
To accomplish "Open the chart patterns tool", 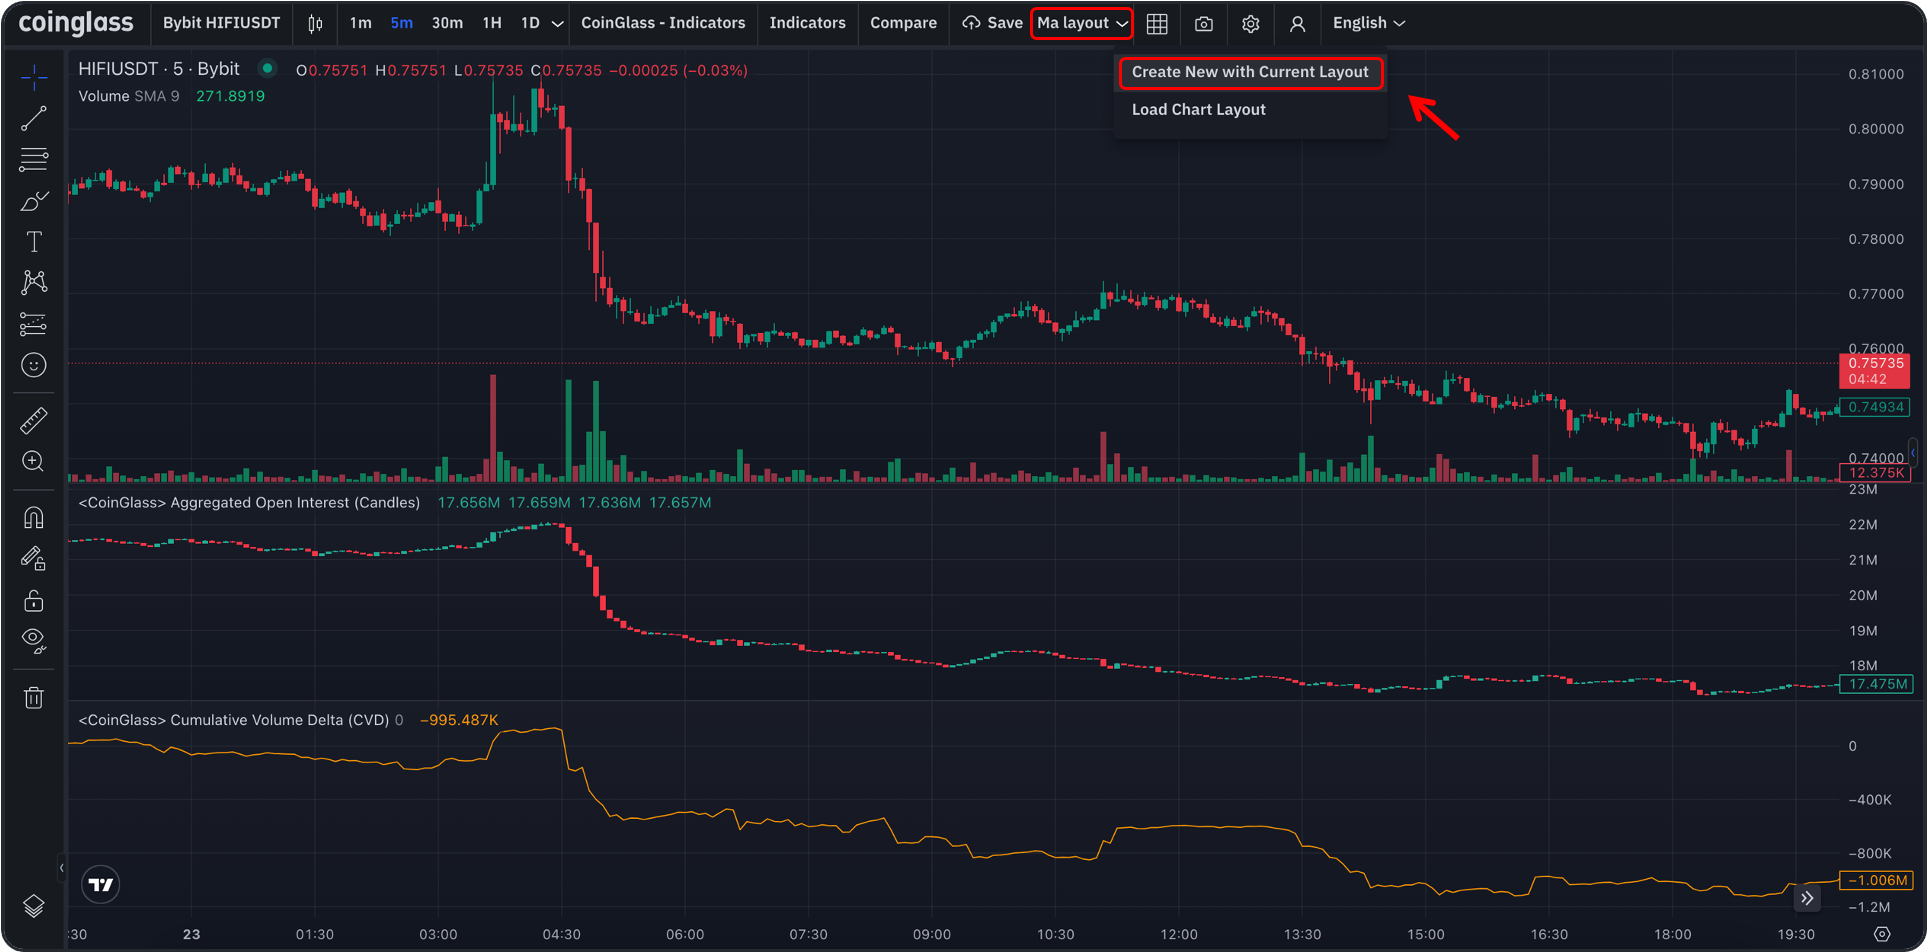I will [x=34, y=283].
